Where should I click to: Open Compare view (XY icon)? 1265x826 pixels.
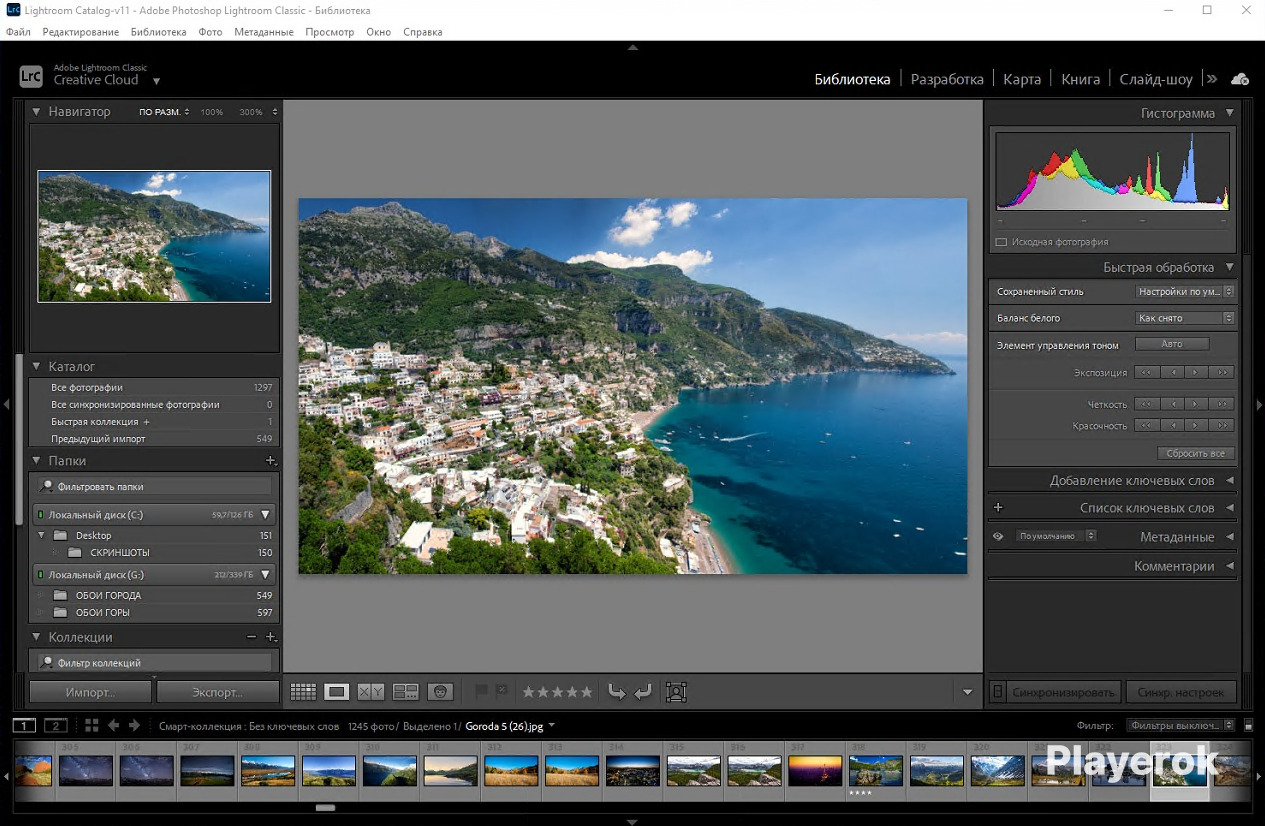(x=371, y=691)
